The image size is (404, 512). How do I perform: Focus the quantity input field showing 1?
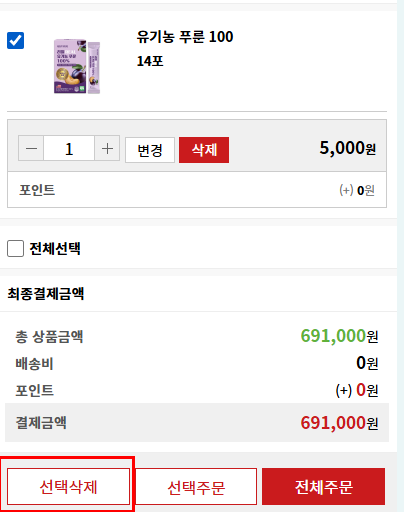(69, 148)
